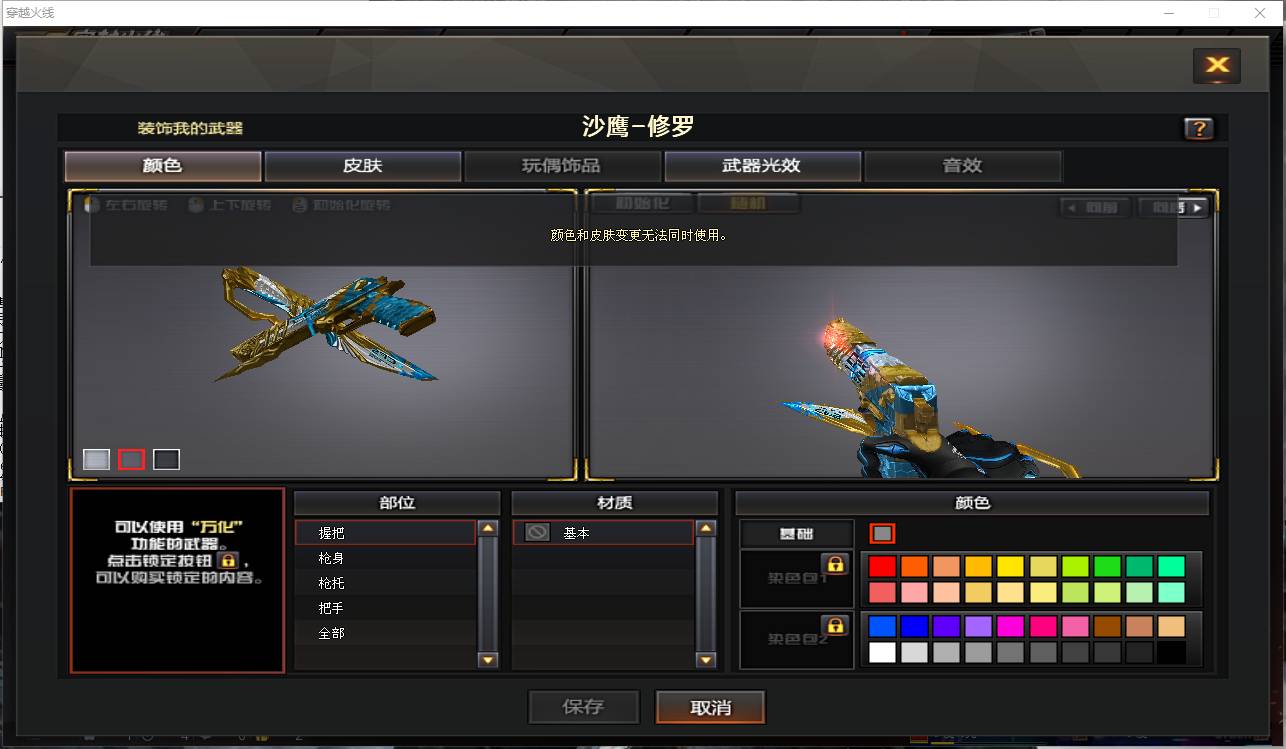Pick the selected gray swatch beside 基础
This screenshot has height=749, width=1286.
(882, 533)
